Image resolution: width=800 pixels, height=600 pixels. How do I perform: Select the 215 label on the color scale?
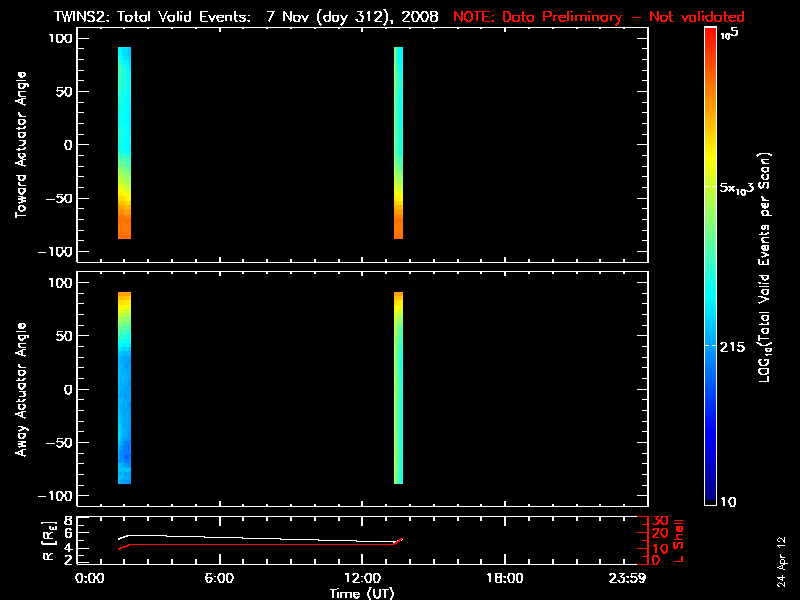(735, 344)
